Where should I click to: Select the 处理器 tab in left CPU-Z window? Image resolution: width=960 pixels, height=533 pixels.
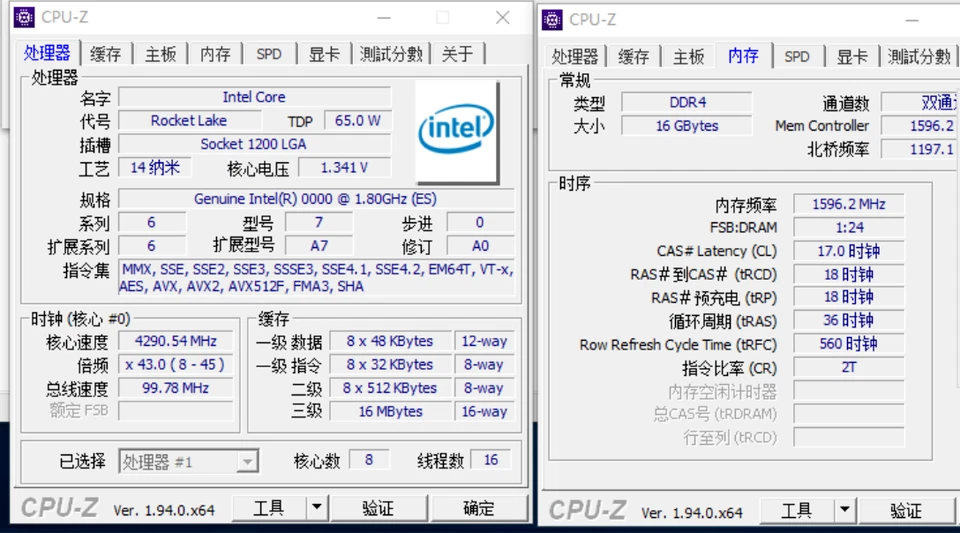47,53
